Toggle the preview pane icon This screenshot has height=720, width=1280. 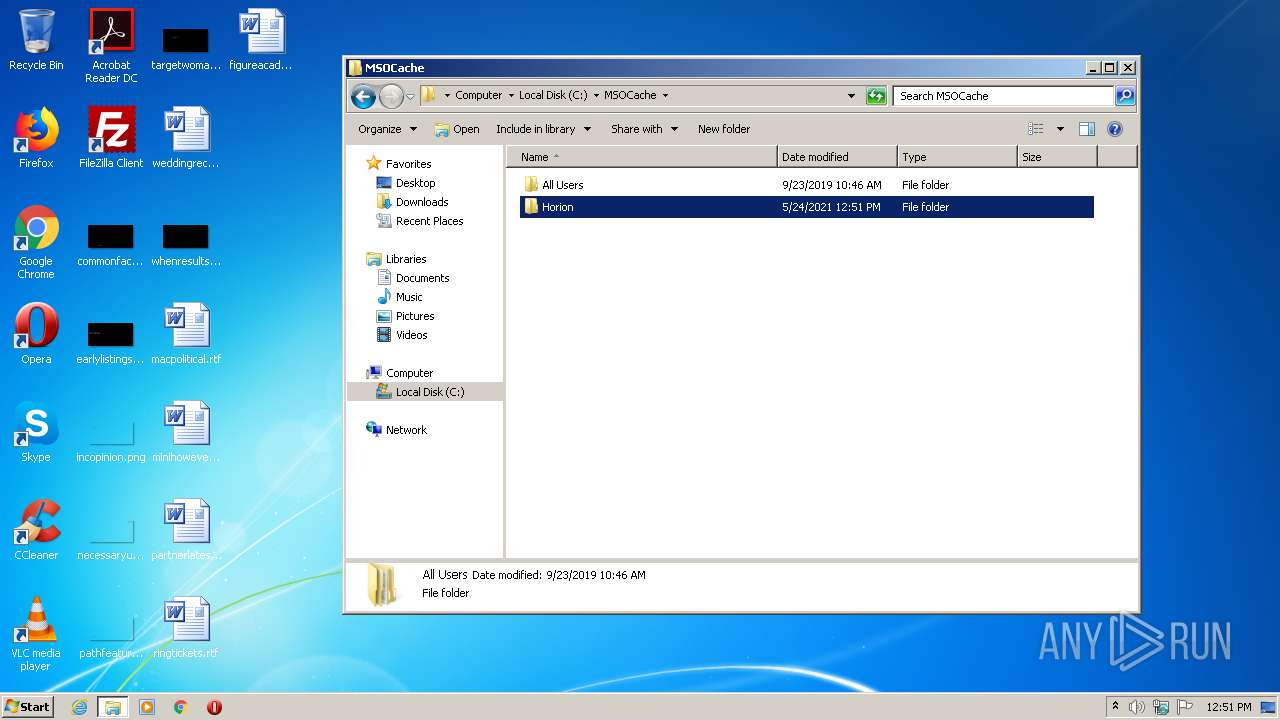click(x=1087, y=129)
